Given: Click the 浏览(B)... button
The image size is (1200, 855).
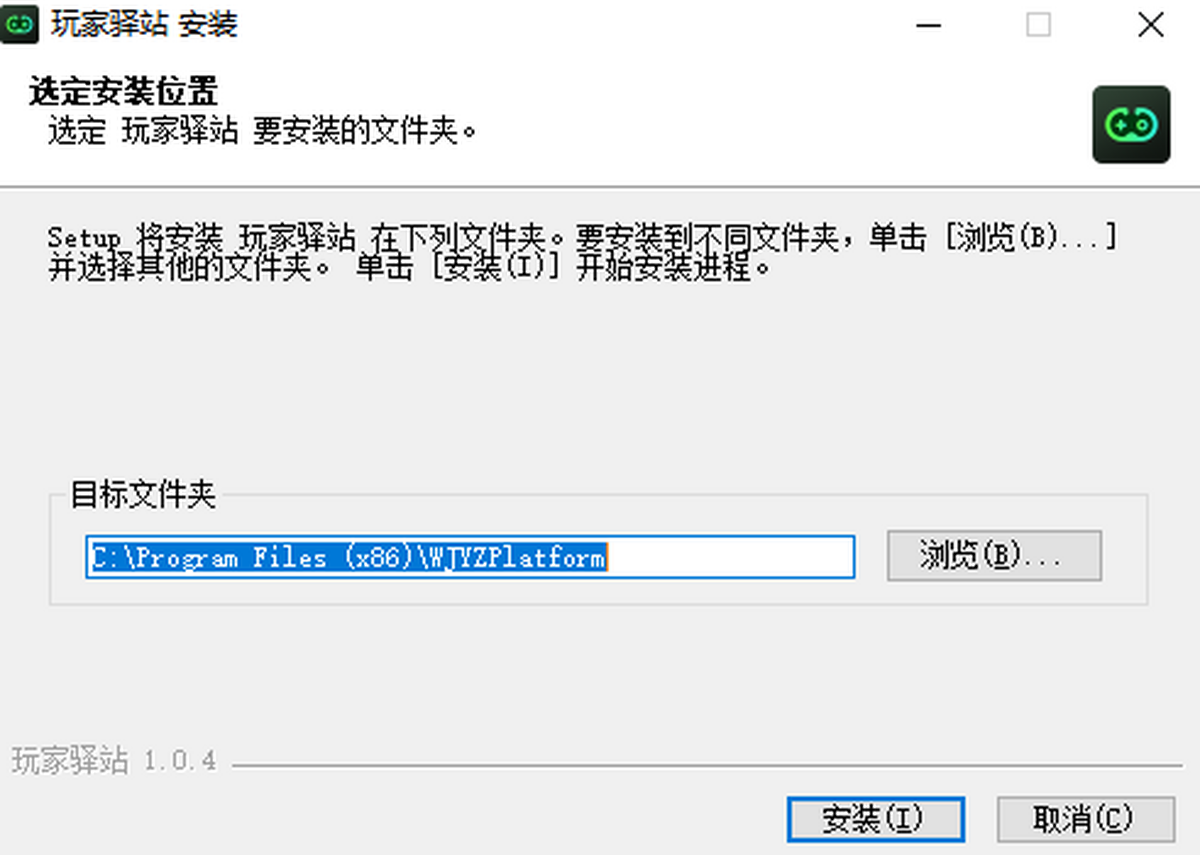Looking at the screenshot, I should point(994,556).
